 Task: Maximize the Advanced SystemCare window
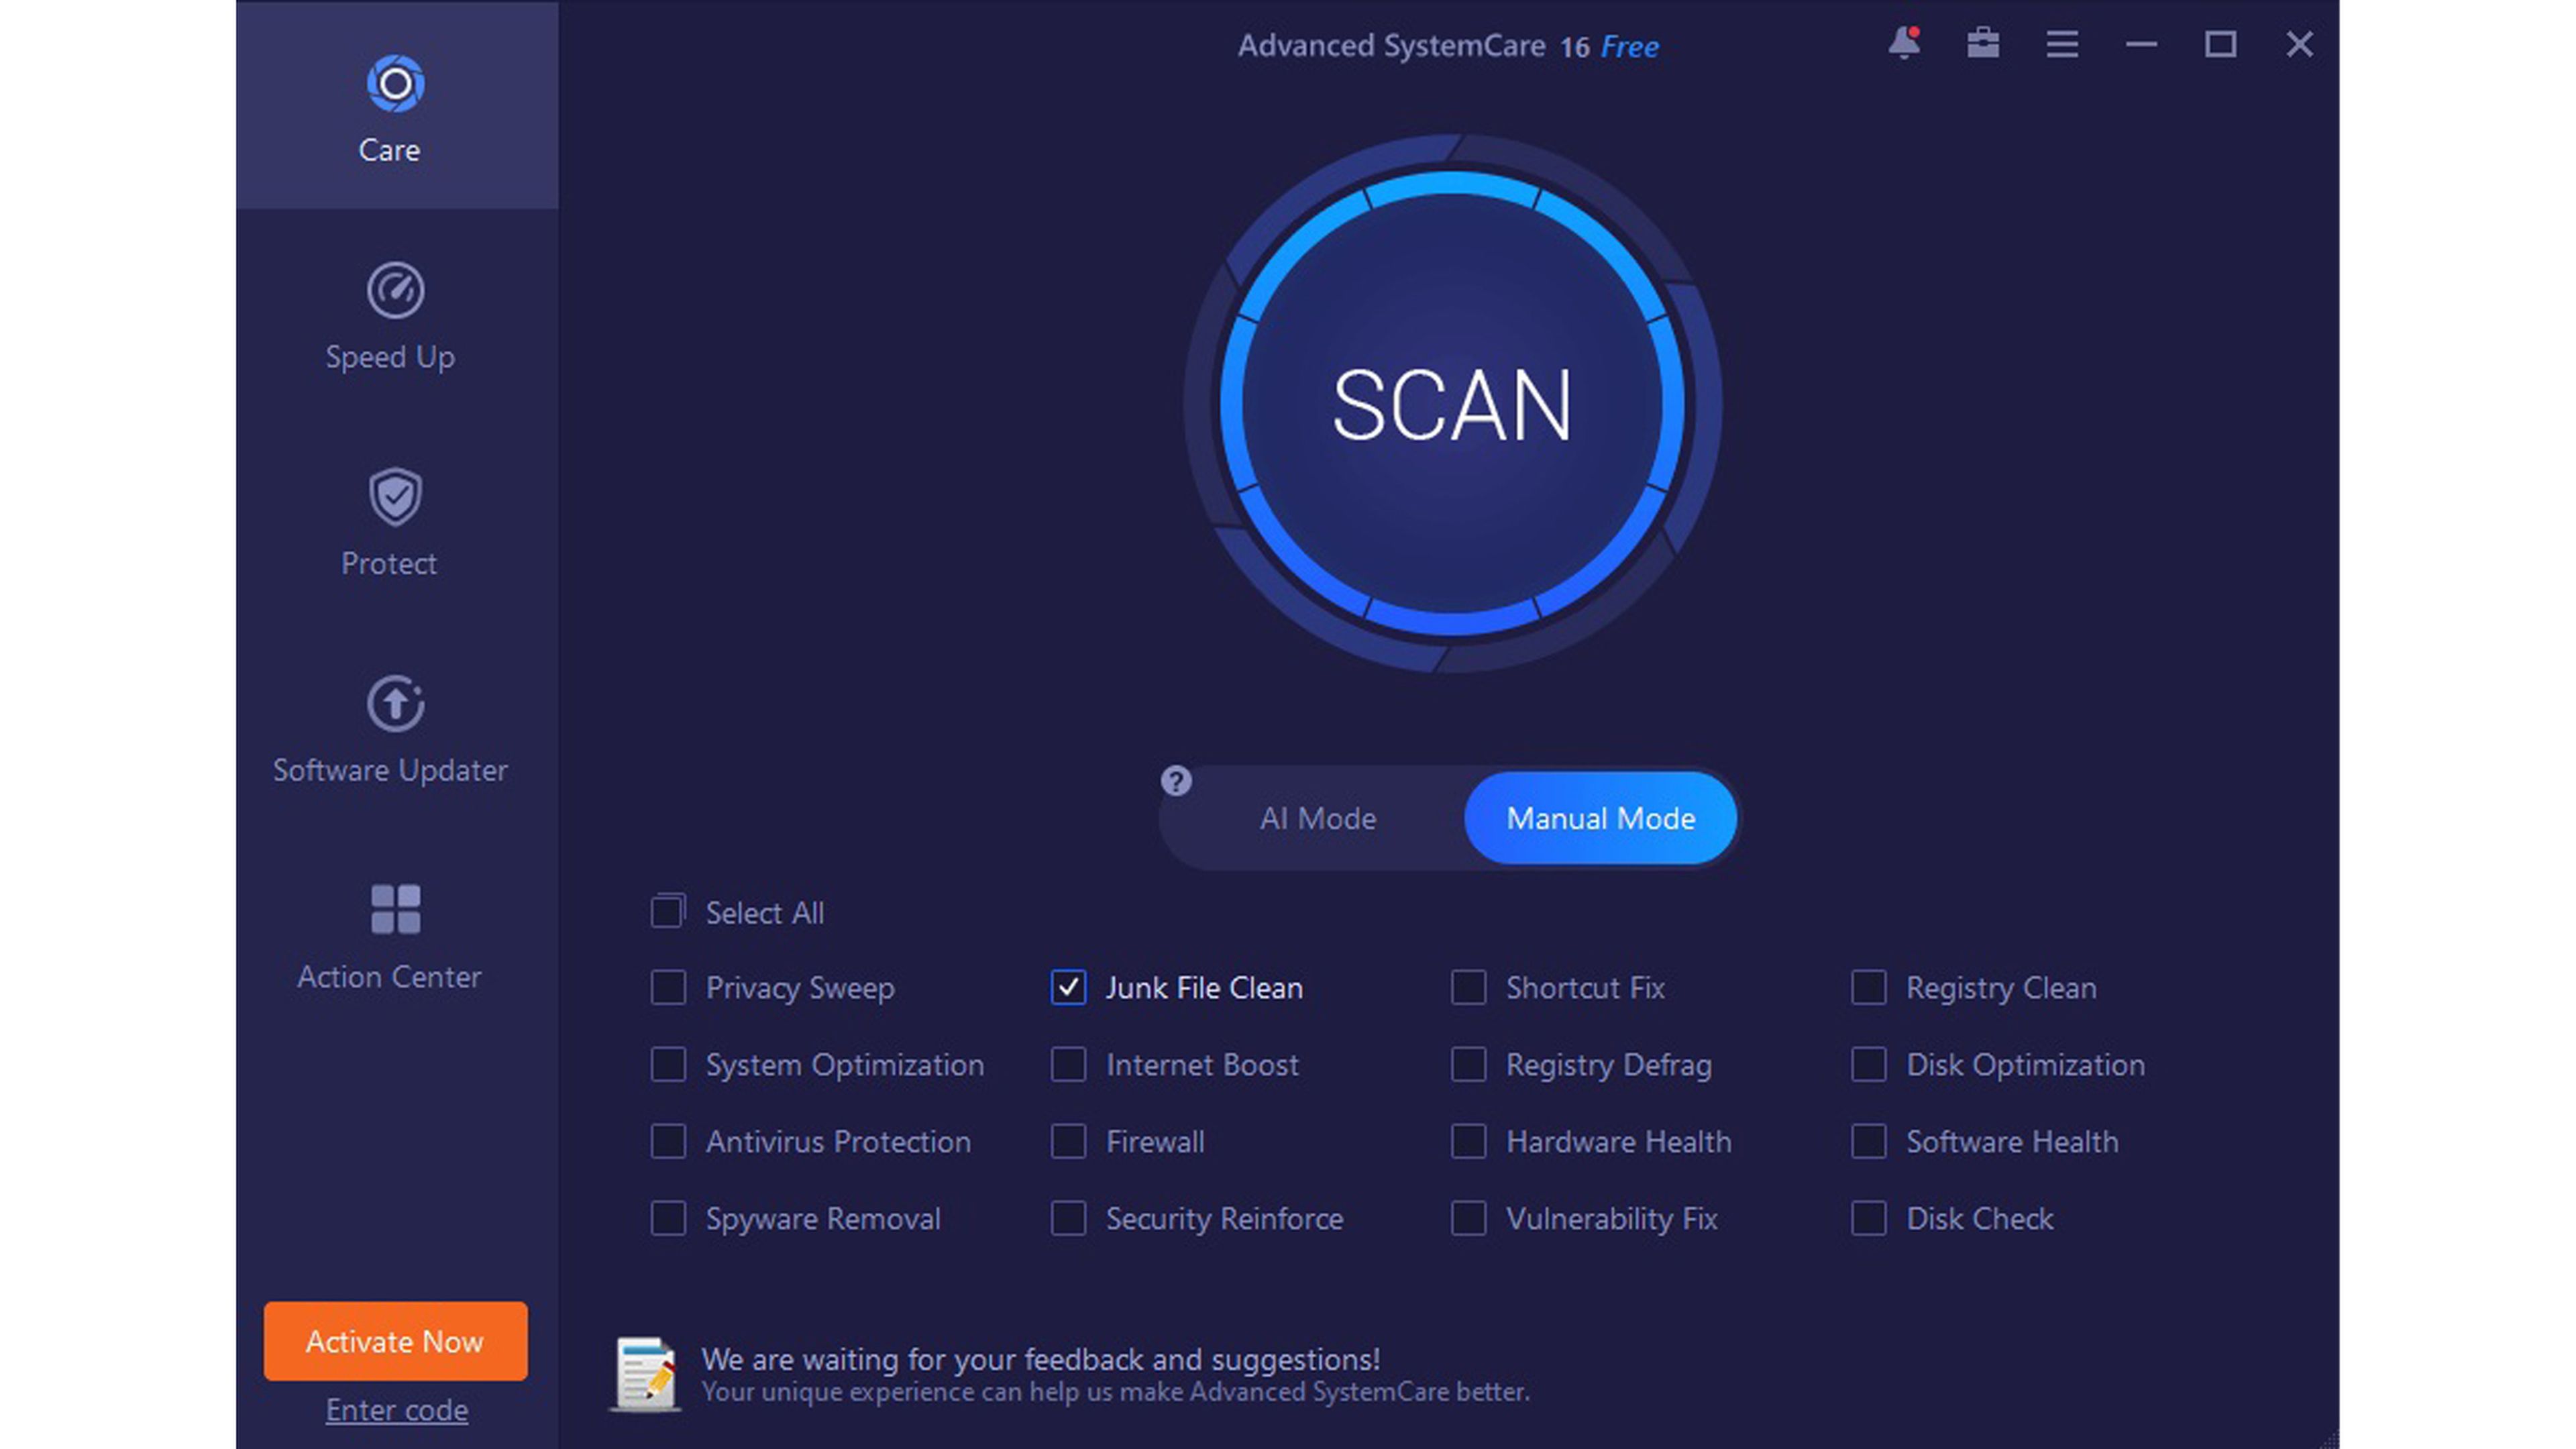2220,44
